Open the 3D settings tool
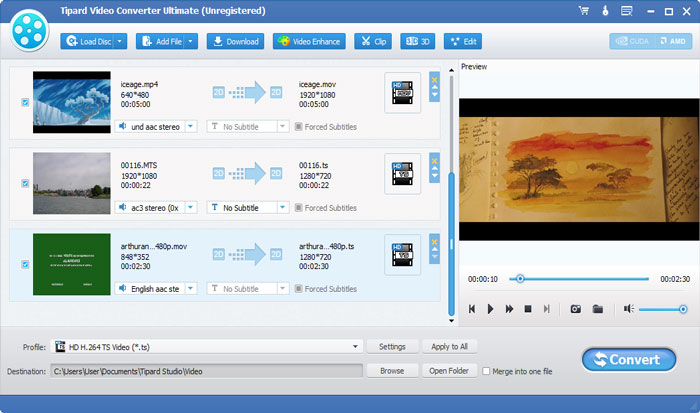The image size is (700, 413). (417, 42)
